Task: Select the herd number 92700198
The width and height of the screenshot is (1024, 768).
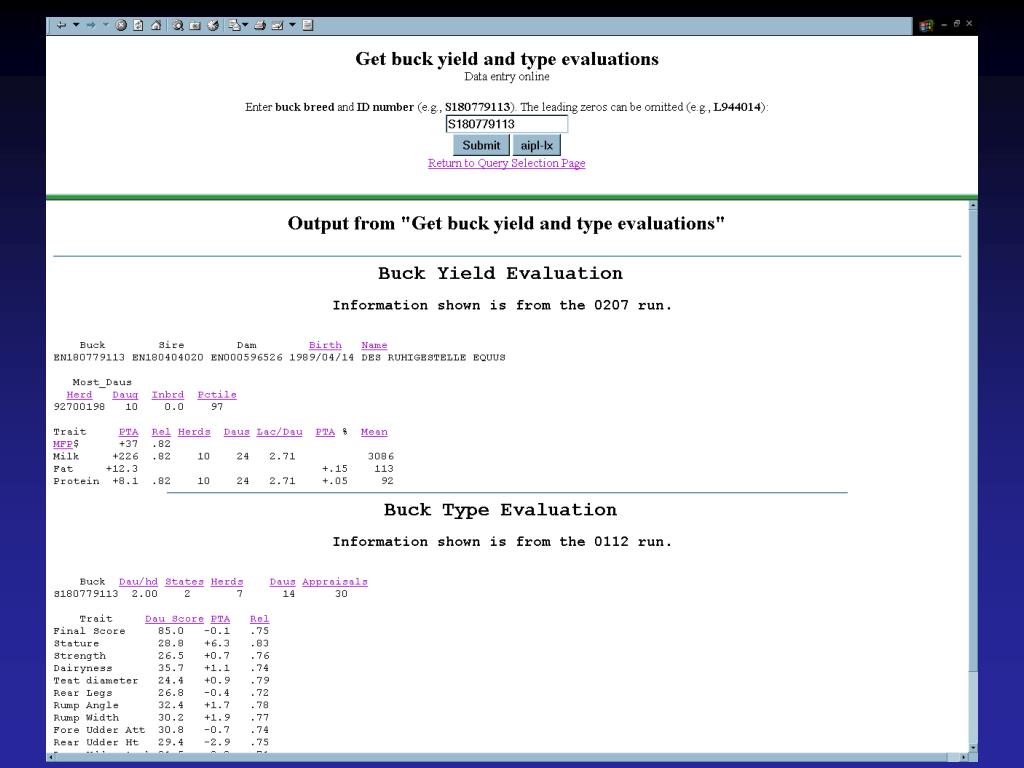Action: (79, 407)
